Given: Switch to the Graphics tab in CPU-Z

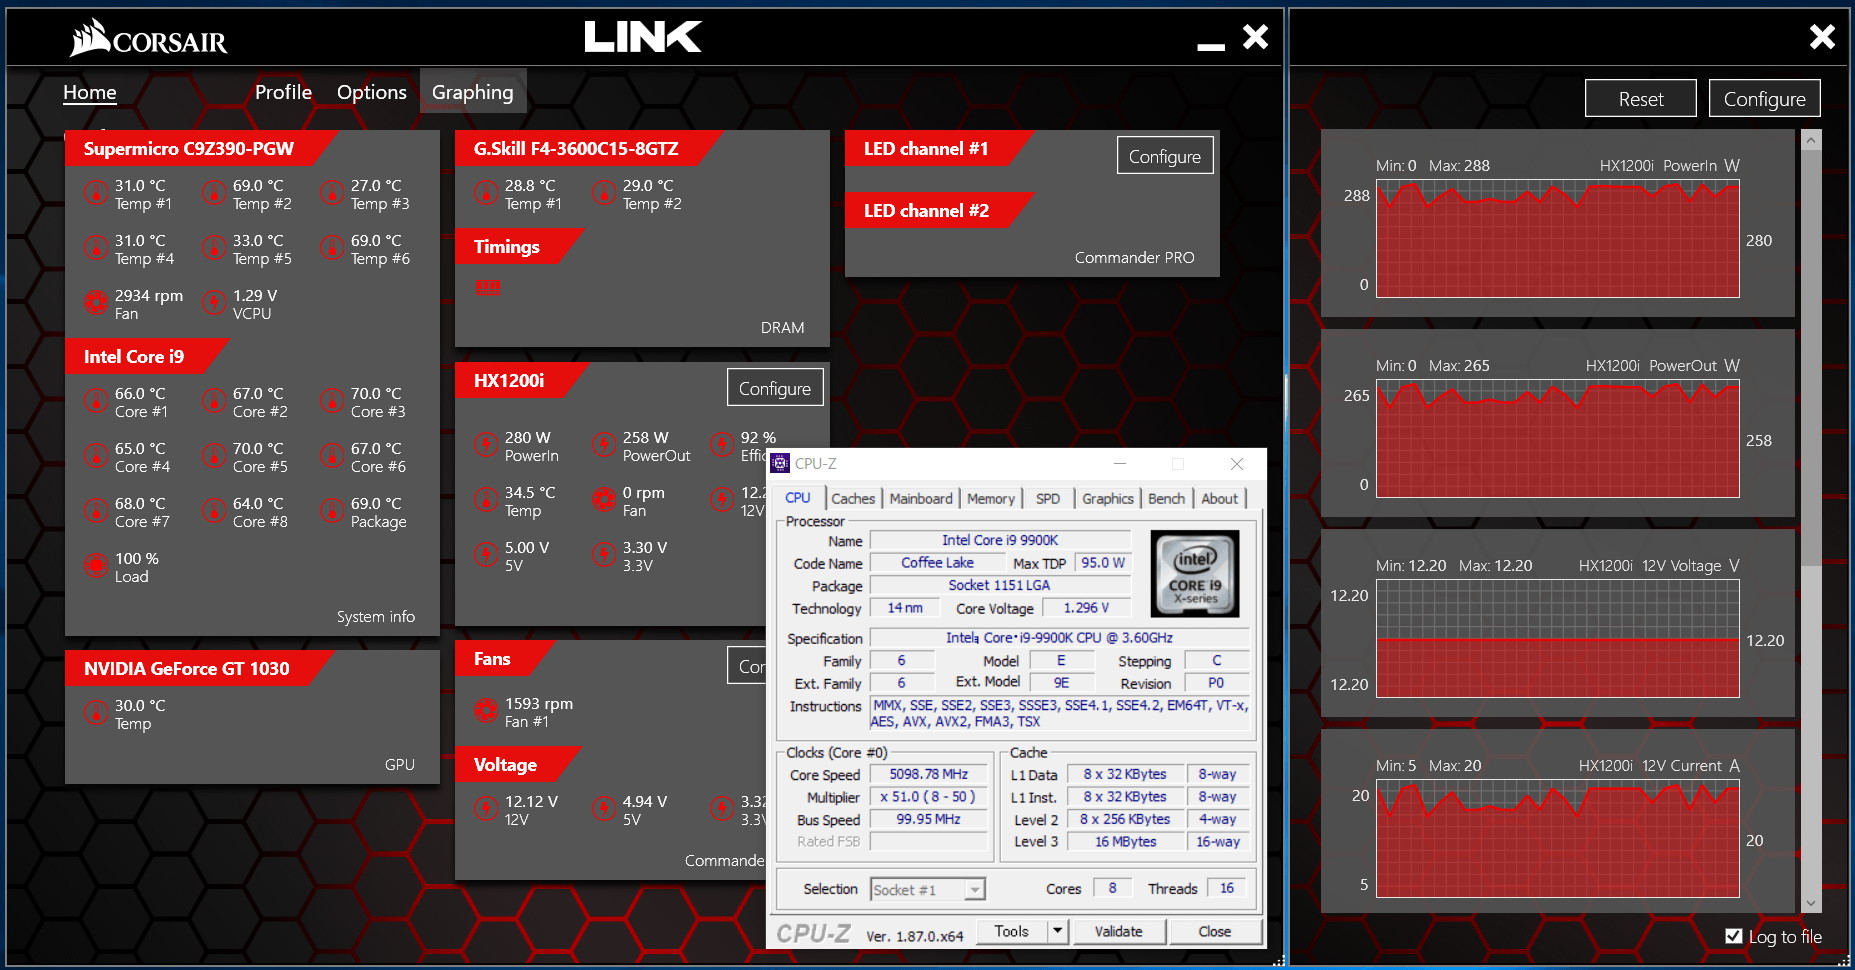Looking at the screenshot, I should [x=1108, y=498].
